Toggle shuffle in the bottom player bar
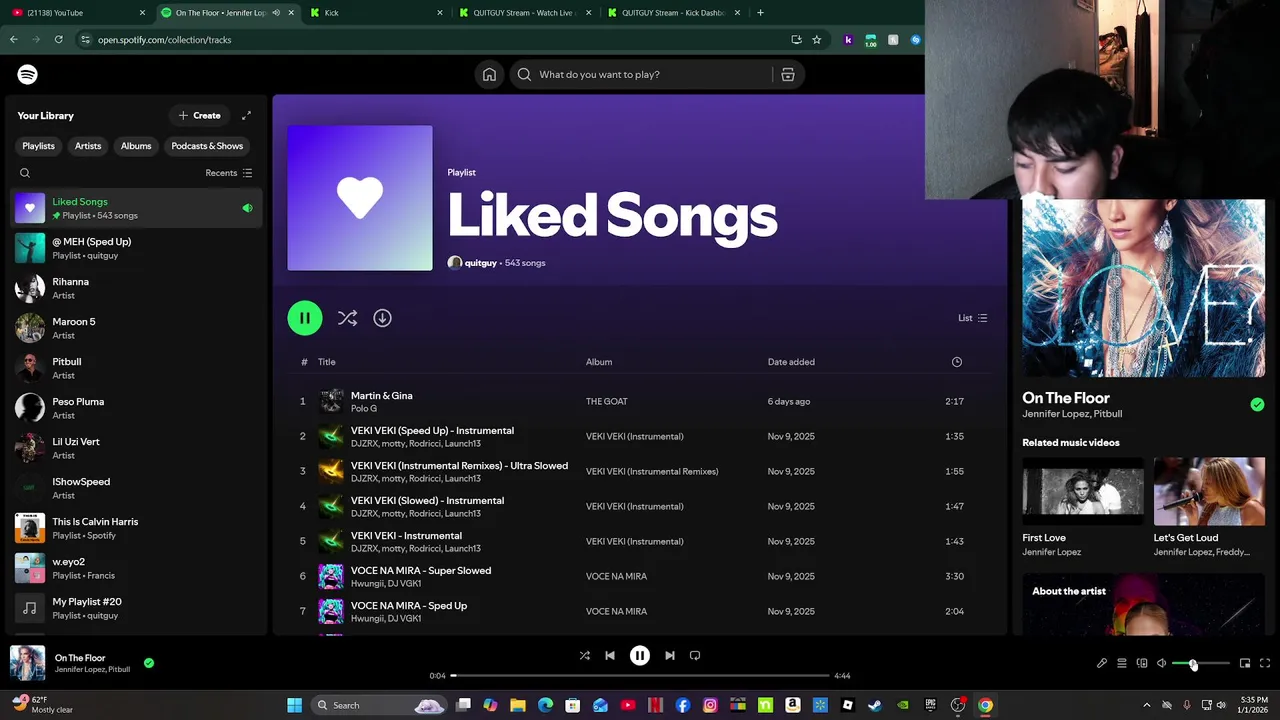The width and height of the screenshot is (1280, 720). pos(585,656)
